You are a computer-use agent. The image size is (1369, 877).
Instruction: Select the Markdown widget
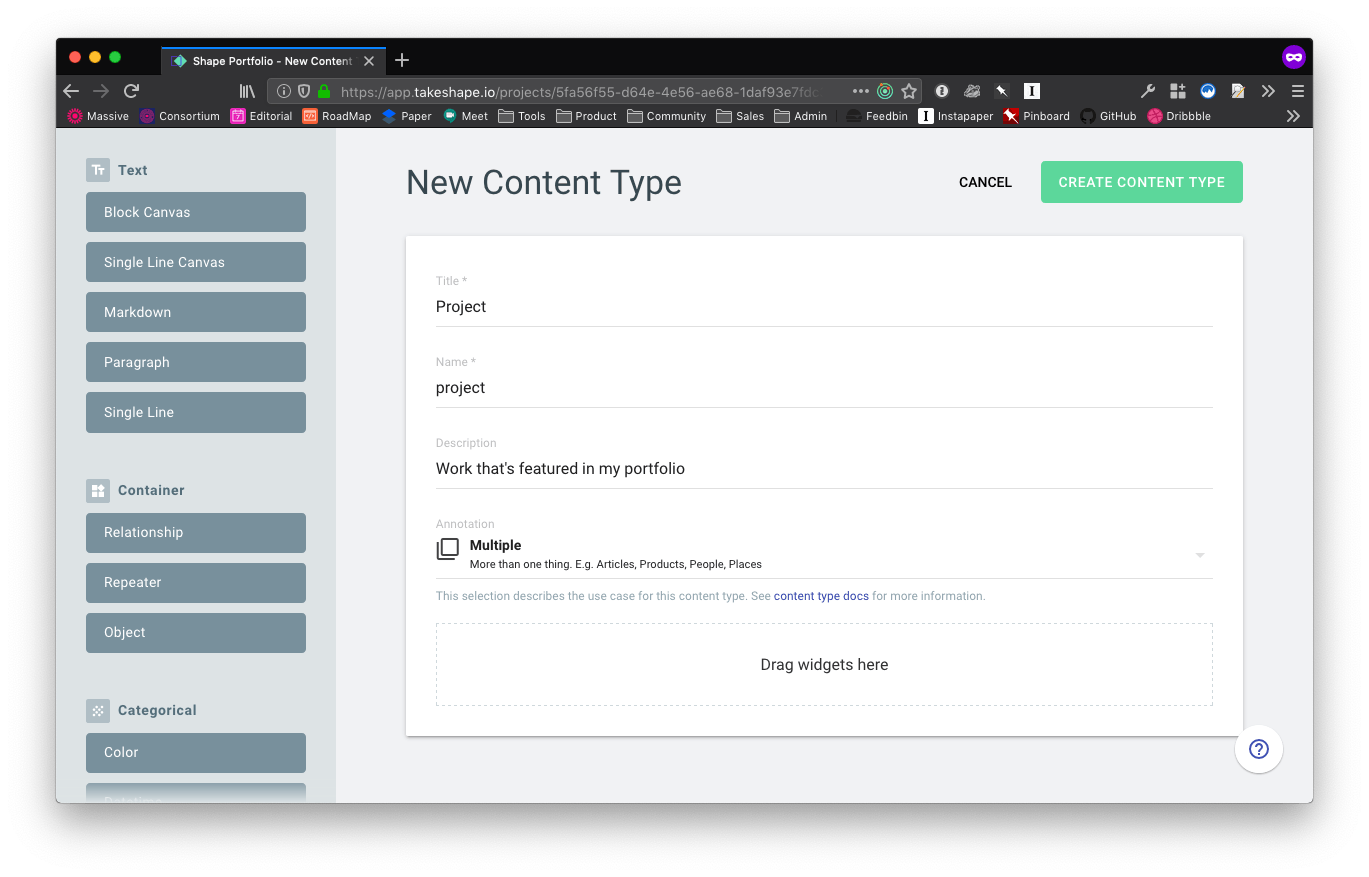pos(196,312)
